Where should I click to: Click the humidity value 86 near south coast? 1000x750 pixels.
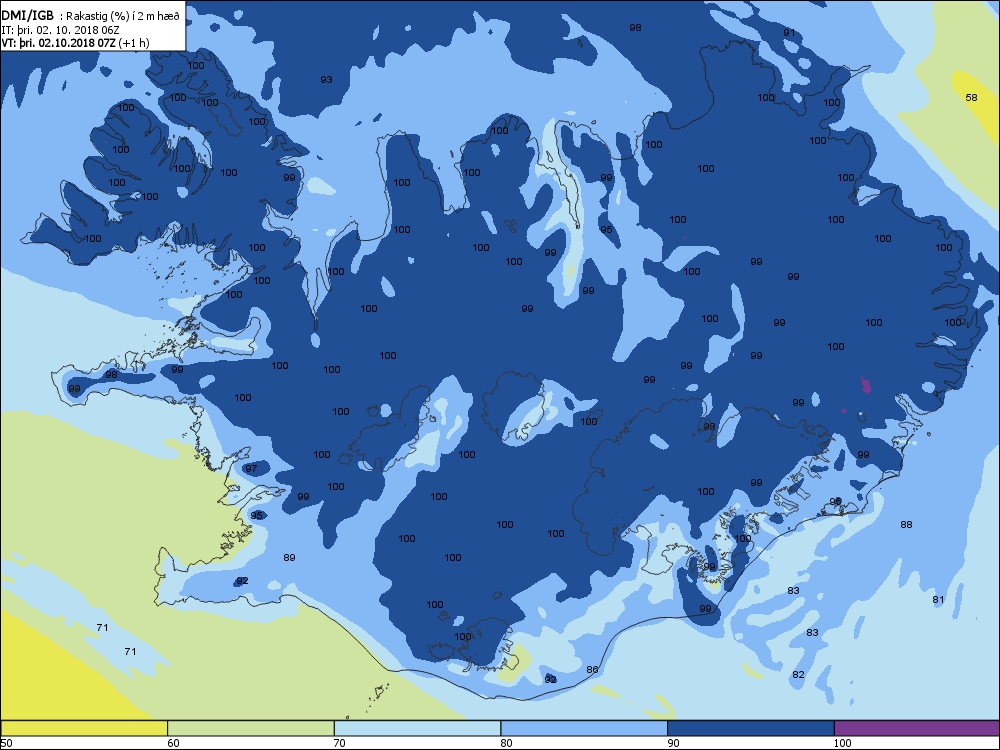pyautogui.click(x=592, y=670)
